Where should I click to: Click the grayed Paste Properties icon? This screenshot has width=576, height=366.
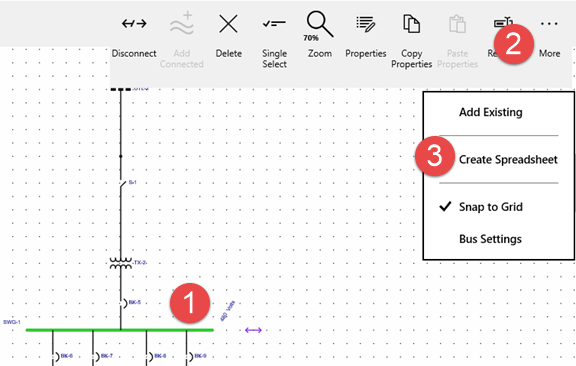[457, 24]
